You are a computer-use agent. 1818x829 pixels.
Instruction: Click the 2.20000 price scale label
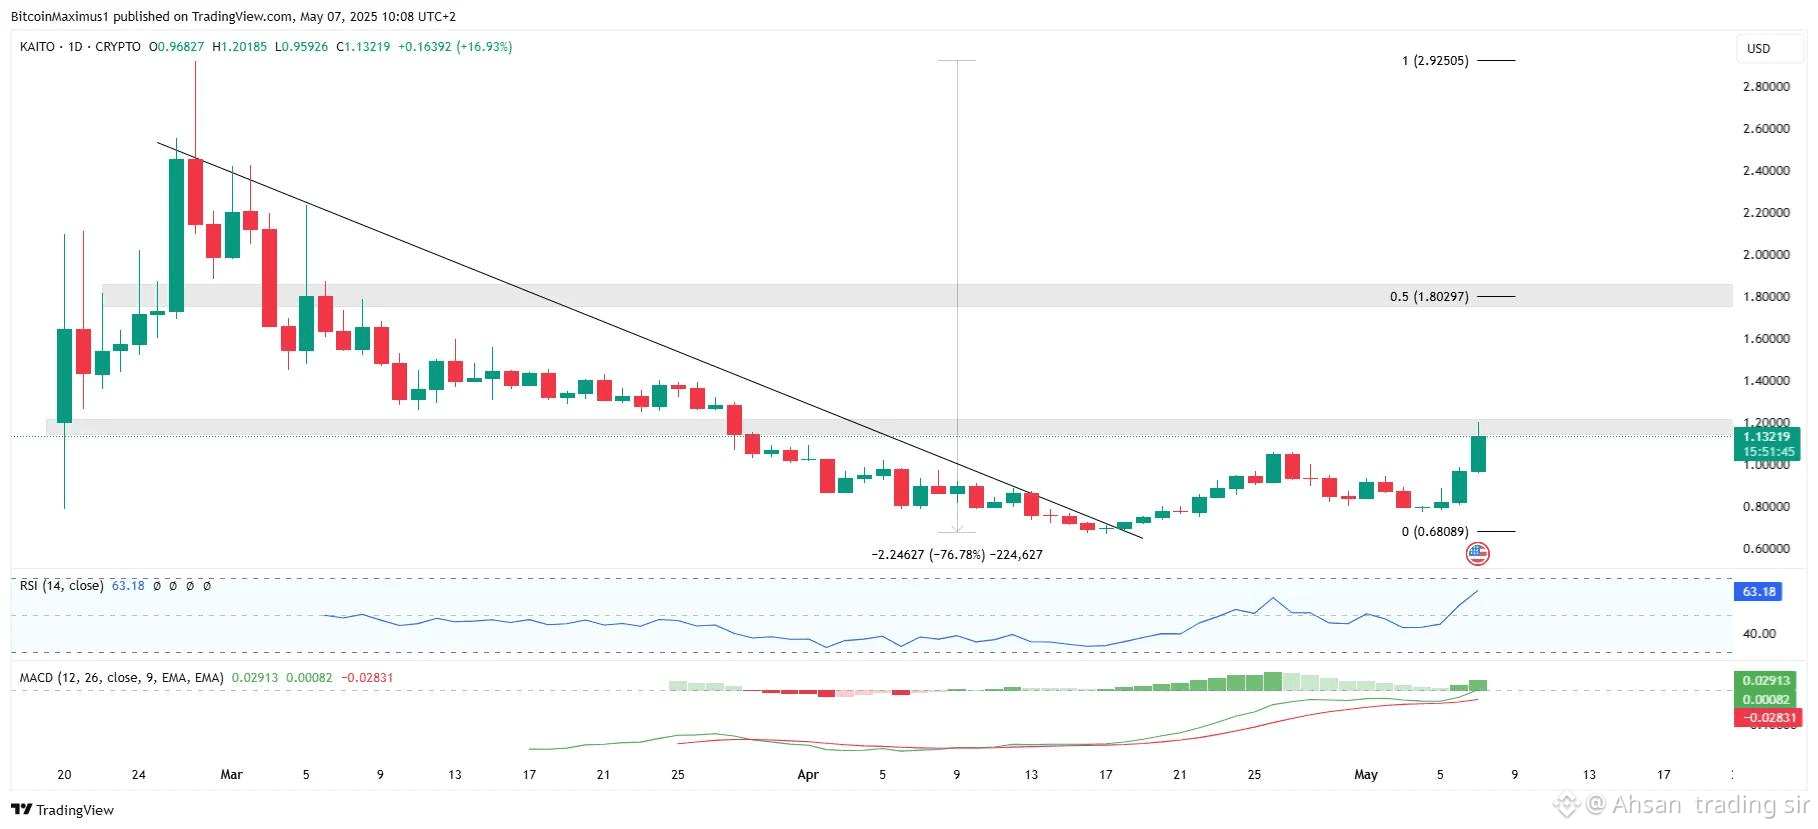pos(1766,213)
